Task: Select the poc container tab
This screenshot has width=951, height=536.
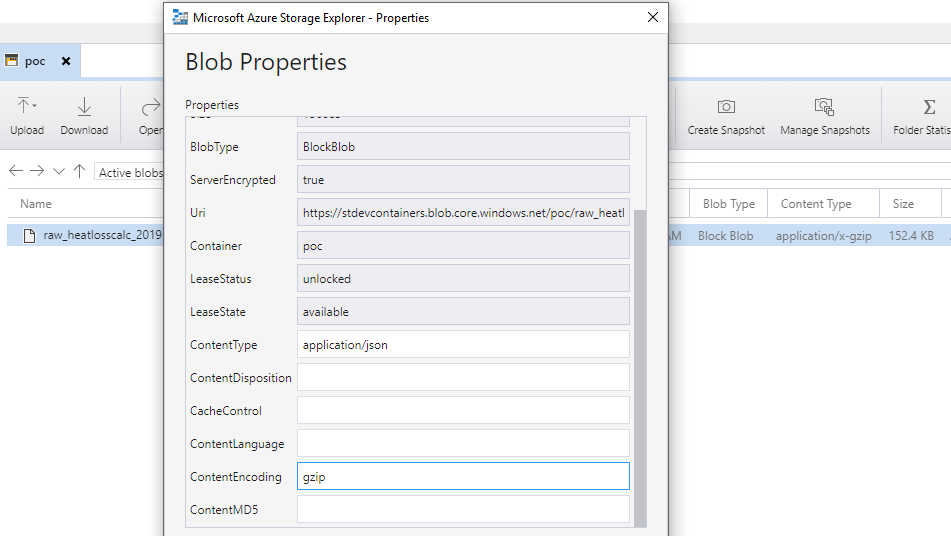Action: pos(34,61)
